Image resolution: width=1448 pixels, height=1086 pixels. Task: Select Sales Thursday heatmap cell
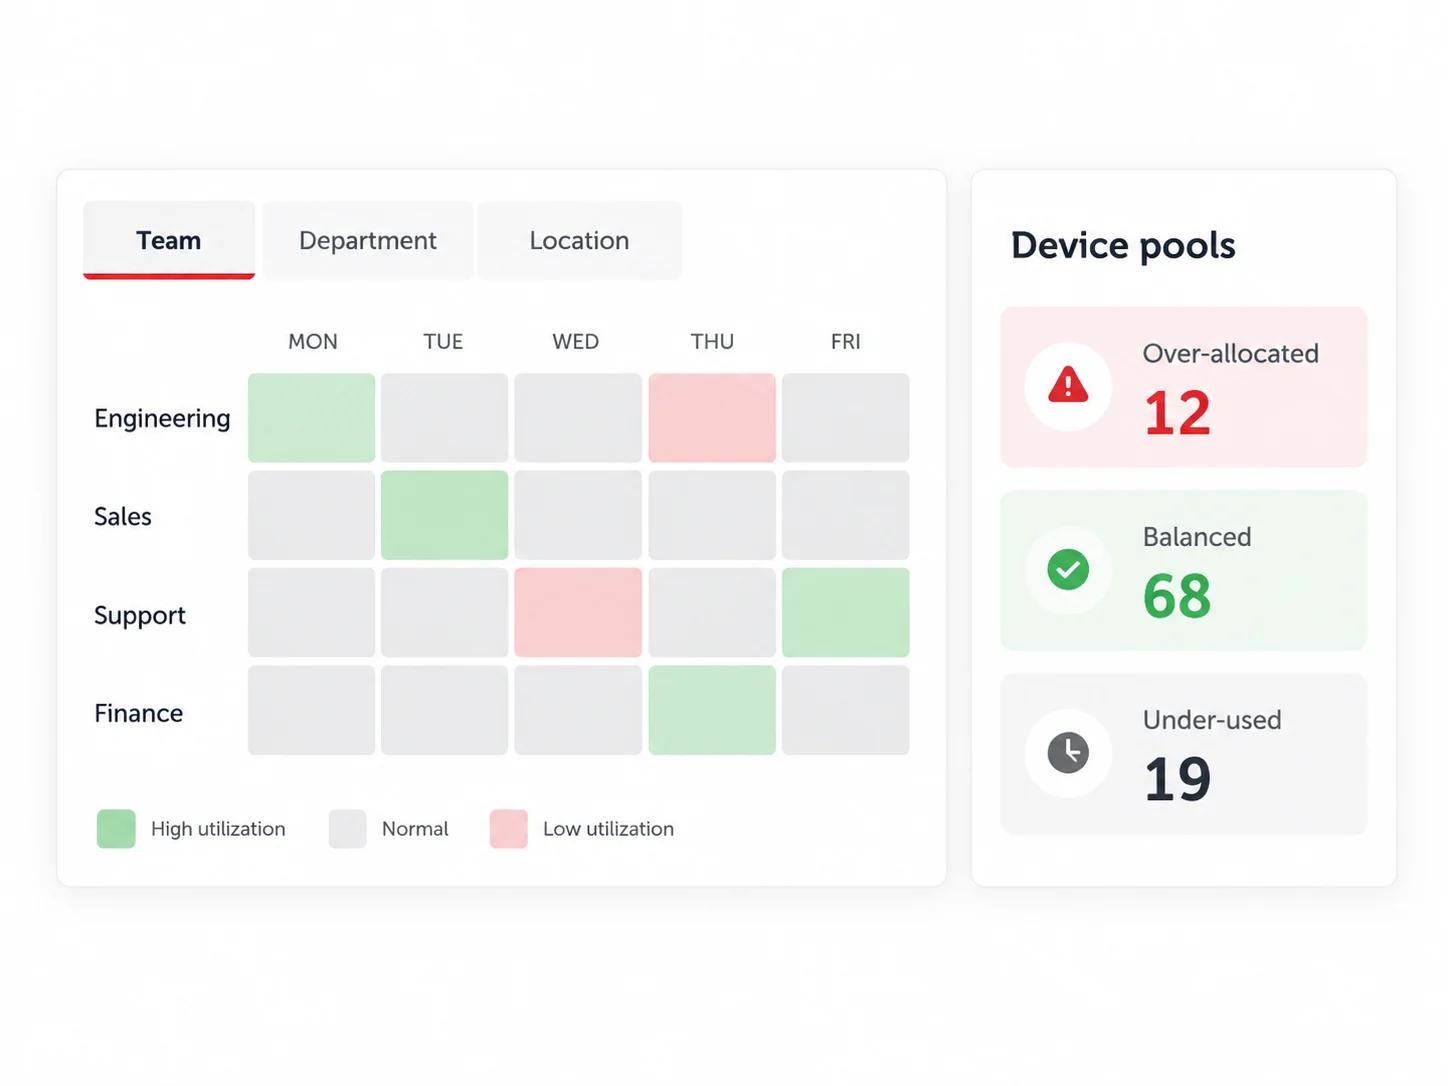click(712, 515)
